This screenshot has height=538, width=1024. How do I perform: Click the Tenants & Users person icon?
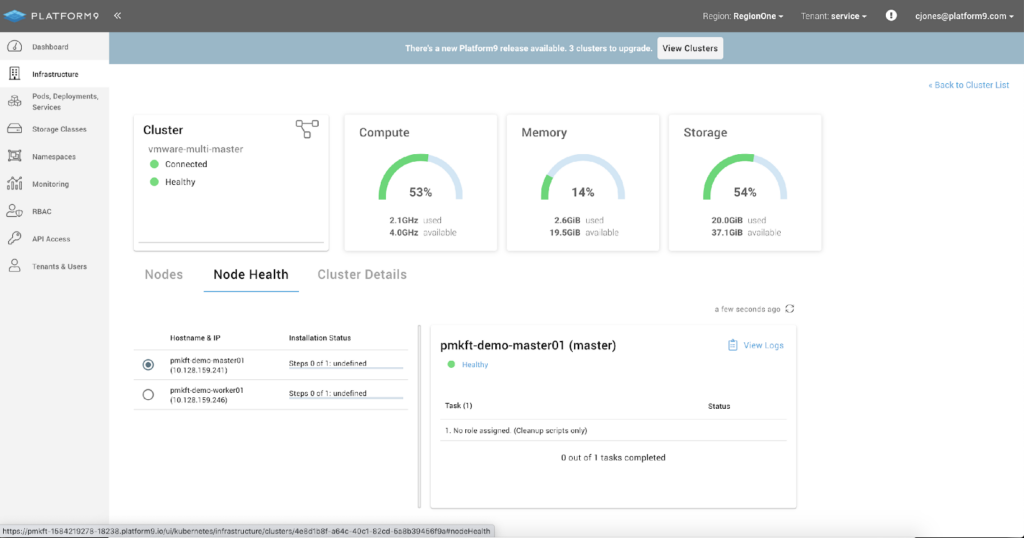click(14, 266)
